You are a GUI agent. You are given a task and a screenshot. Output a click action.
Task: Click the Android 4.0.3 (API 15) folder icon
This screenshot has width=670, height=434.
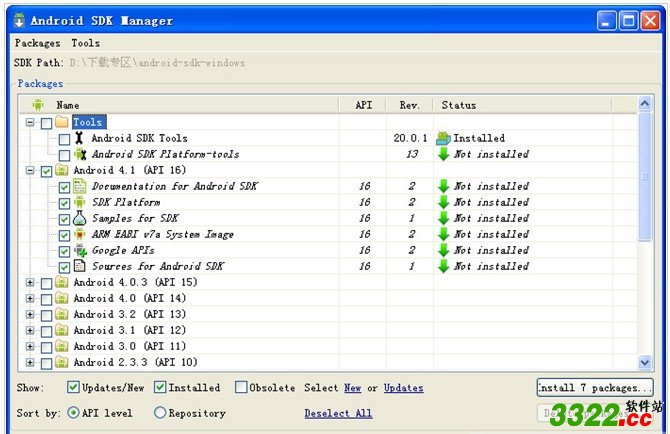[x=62, y=282]
